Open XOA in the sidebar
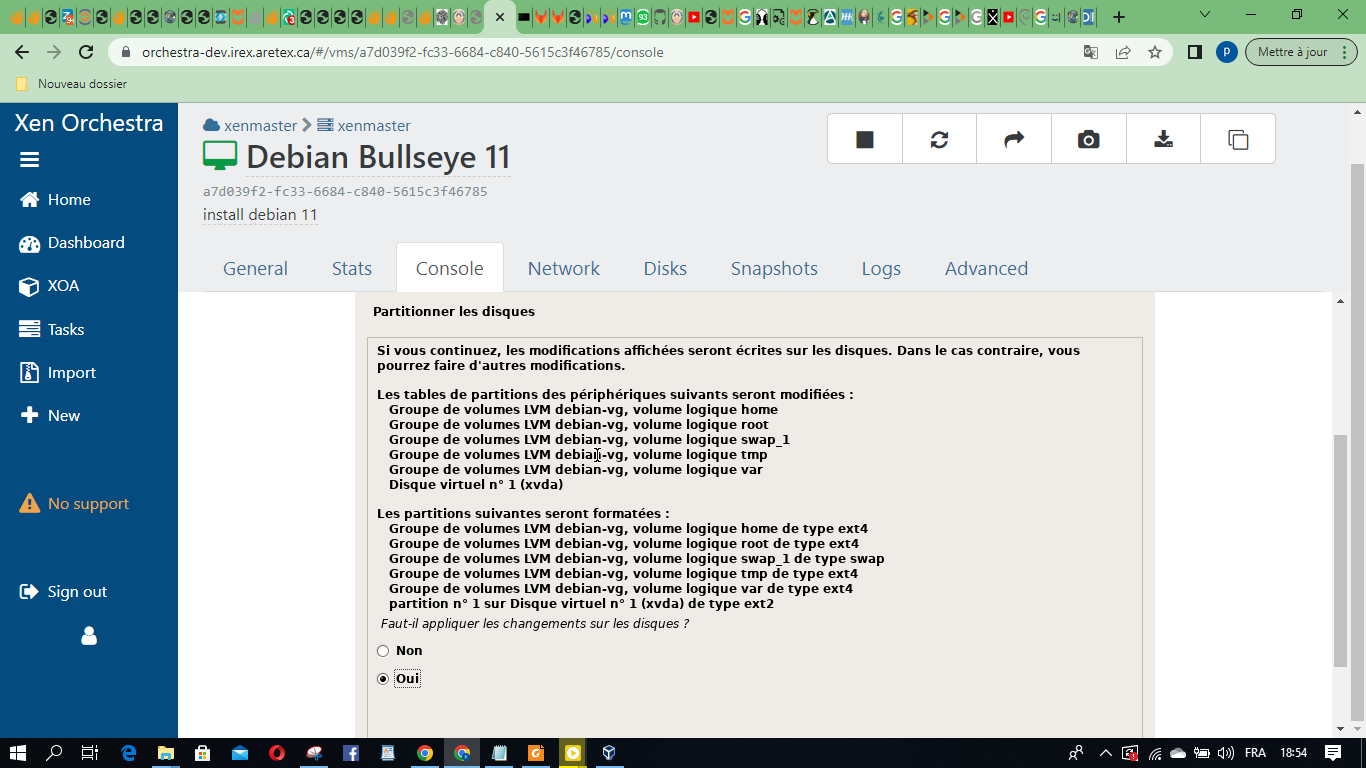The height and width of the screenshot is (768, 1366). point(49,286)
